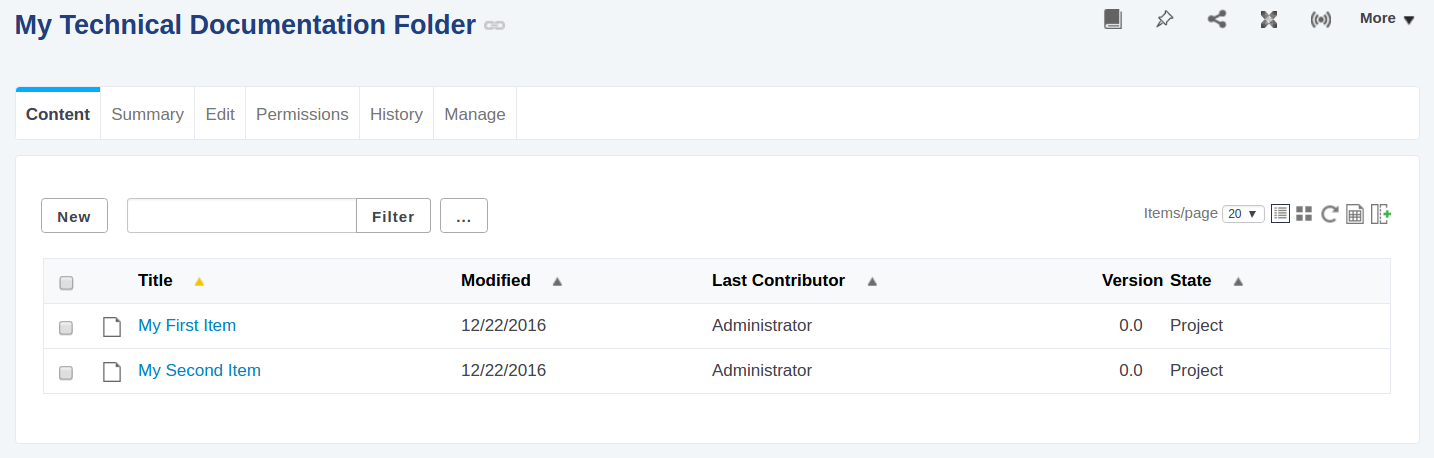Click the add columns icon

click(x=1381, y=213)
